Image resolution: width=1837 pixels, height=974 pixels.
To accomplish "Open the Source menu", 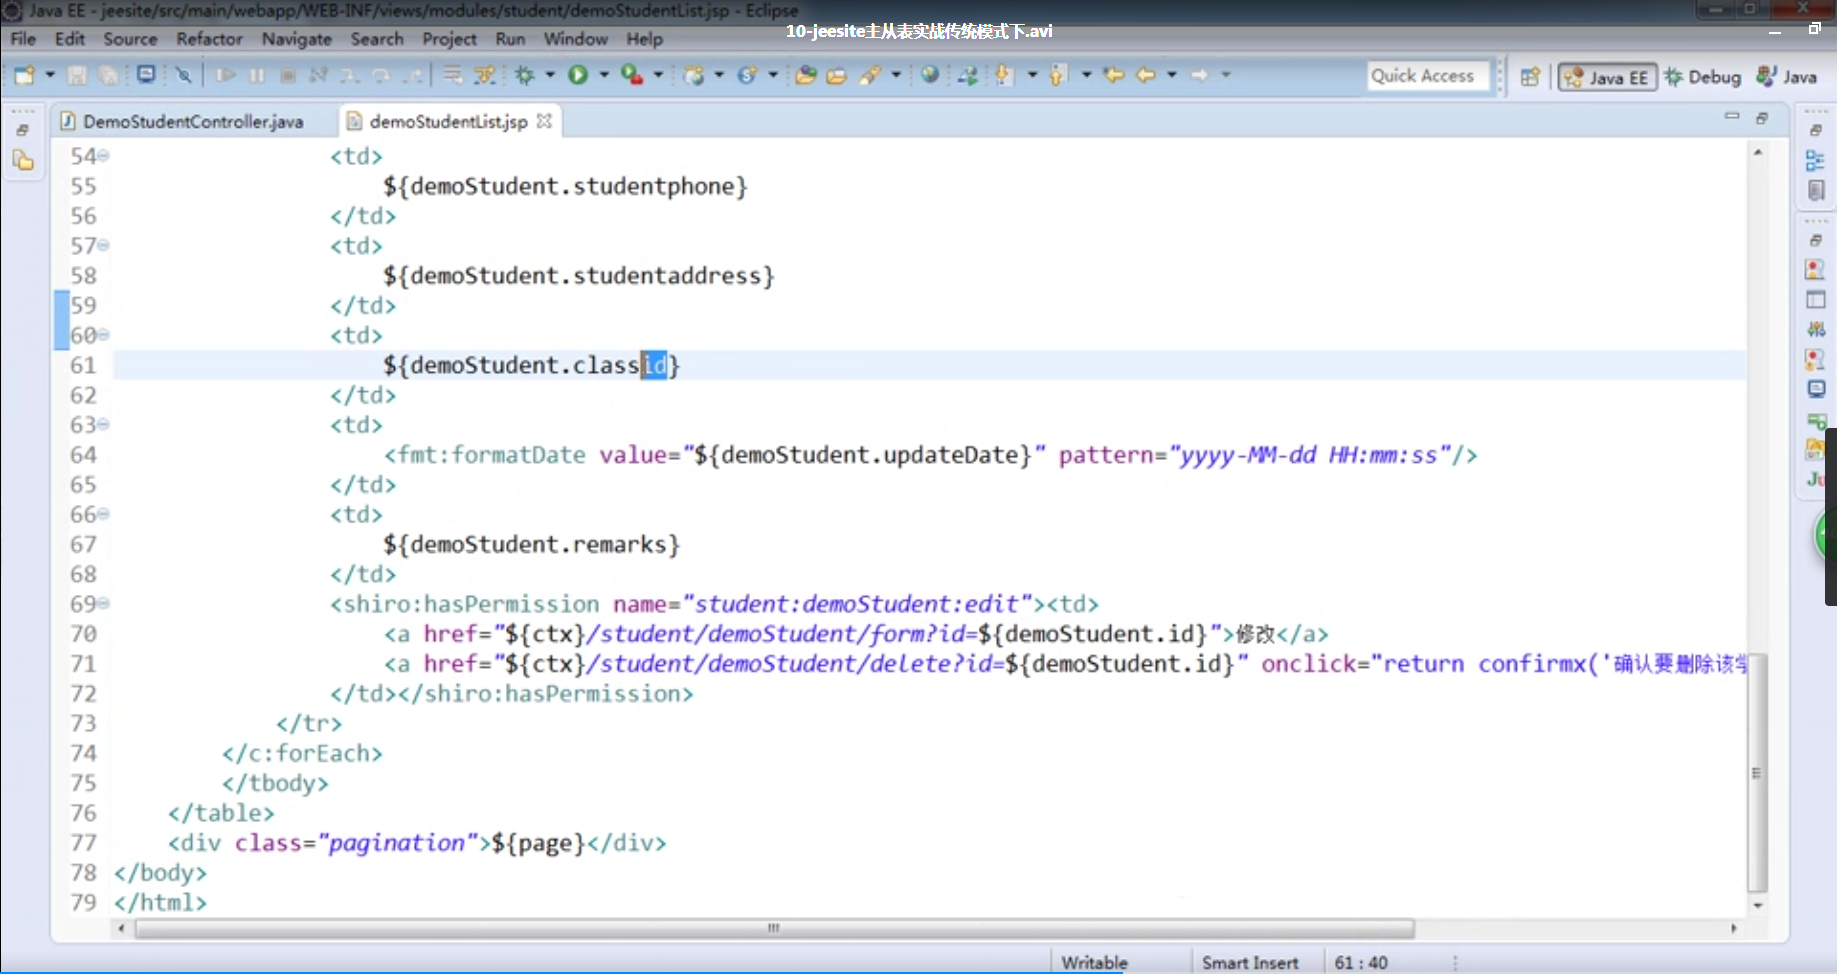I will pyautogui.click(x=131, y=39).
